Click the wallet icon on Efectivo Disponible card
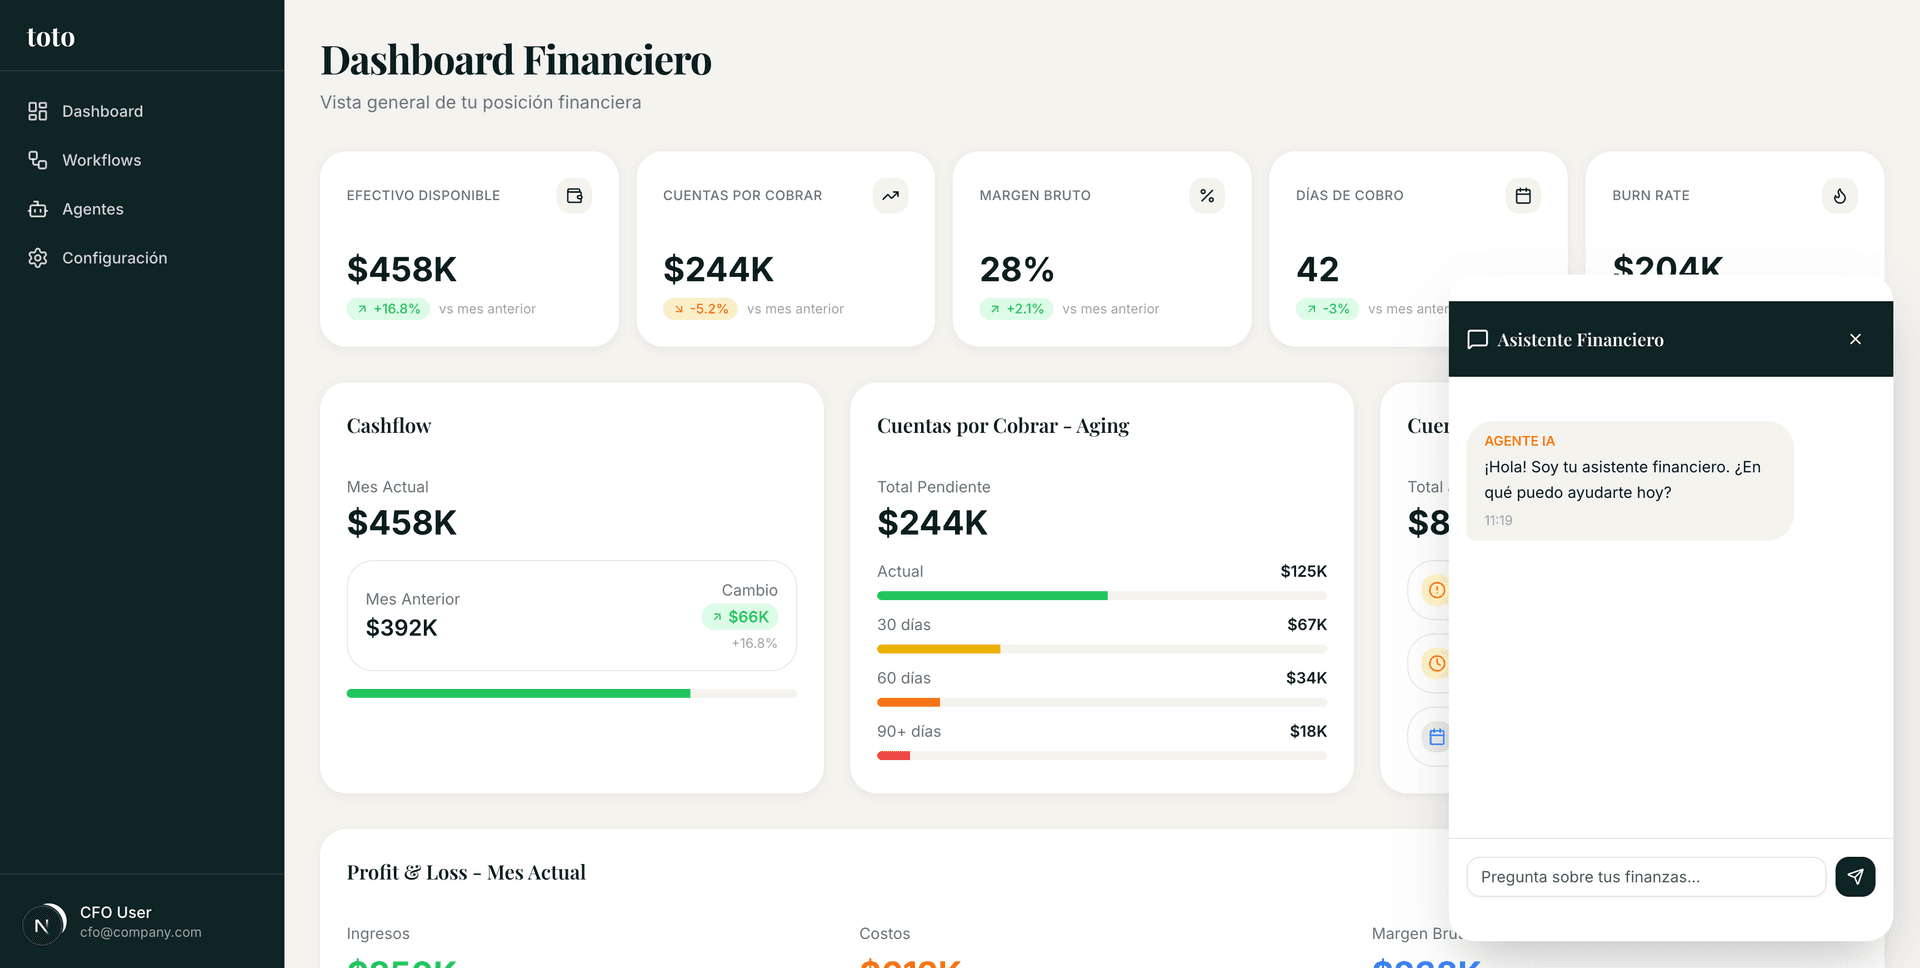The image size is (1920, 968). pyautogui.click(x=574, y=196)
